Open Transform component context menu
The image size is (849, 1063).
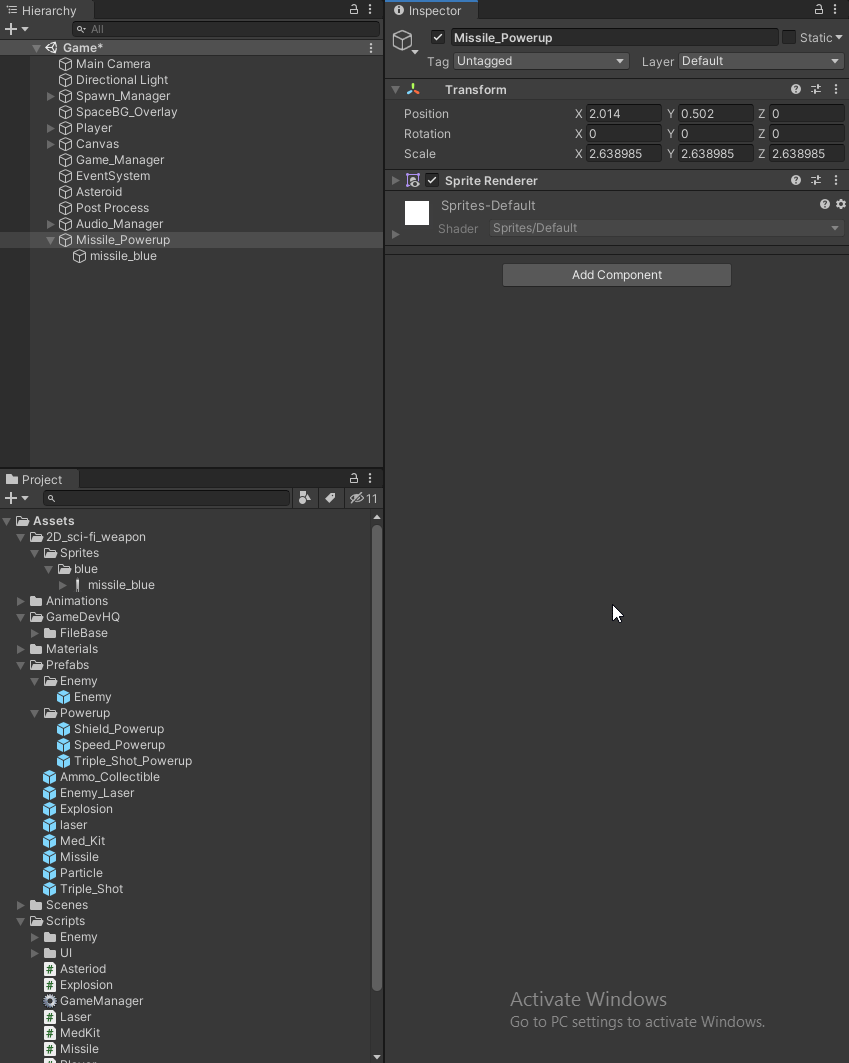835,89
